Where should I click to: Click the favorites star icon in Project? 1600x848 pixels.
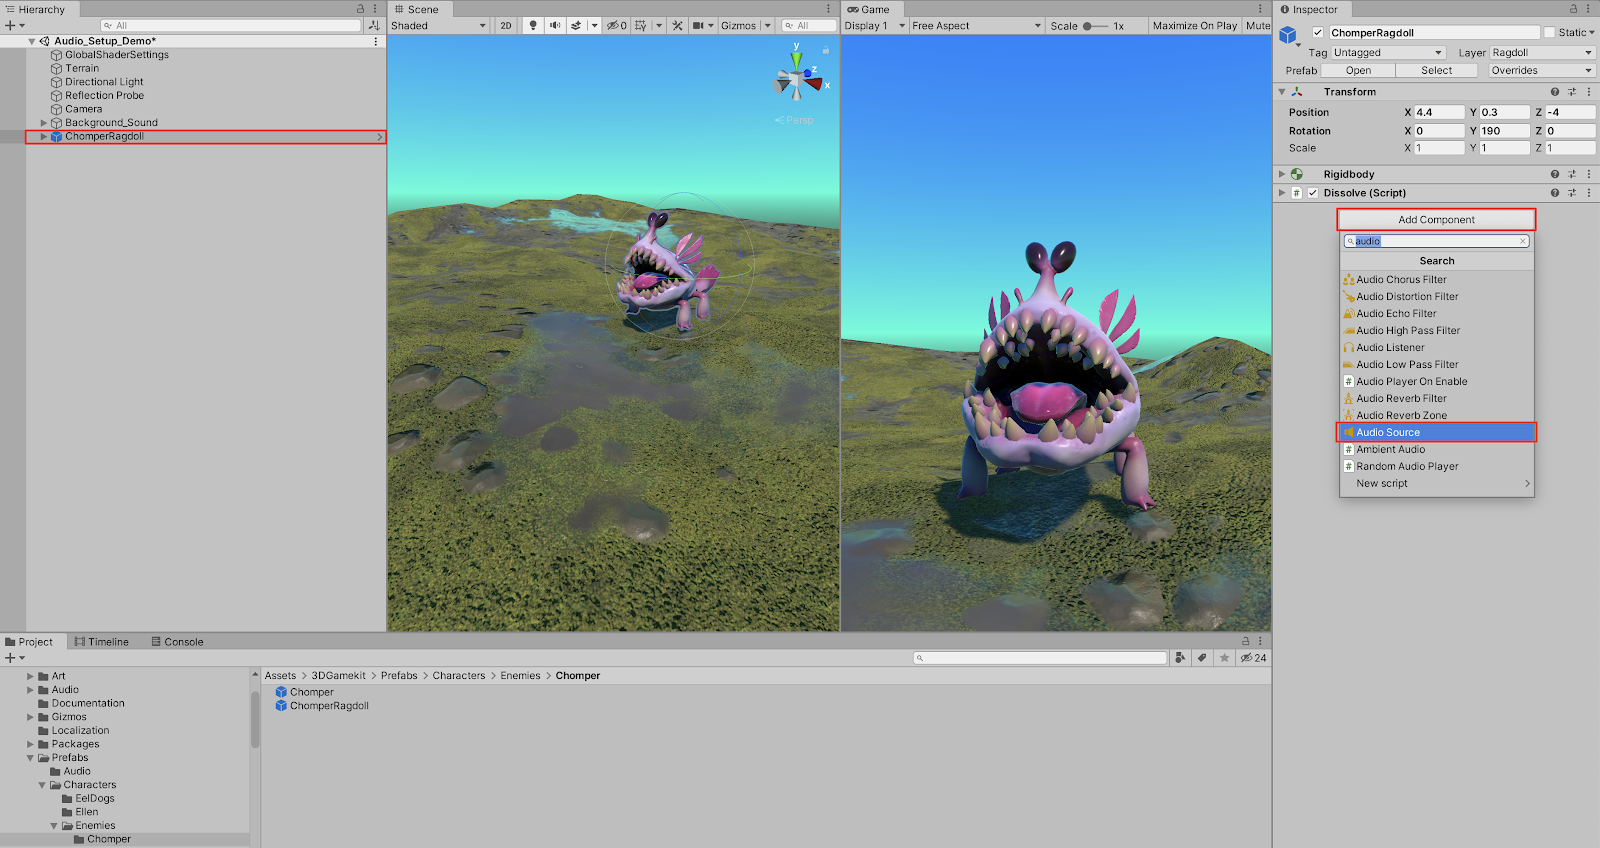[1224, 658]
